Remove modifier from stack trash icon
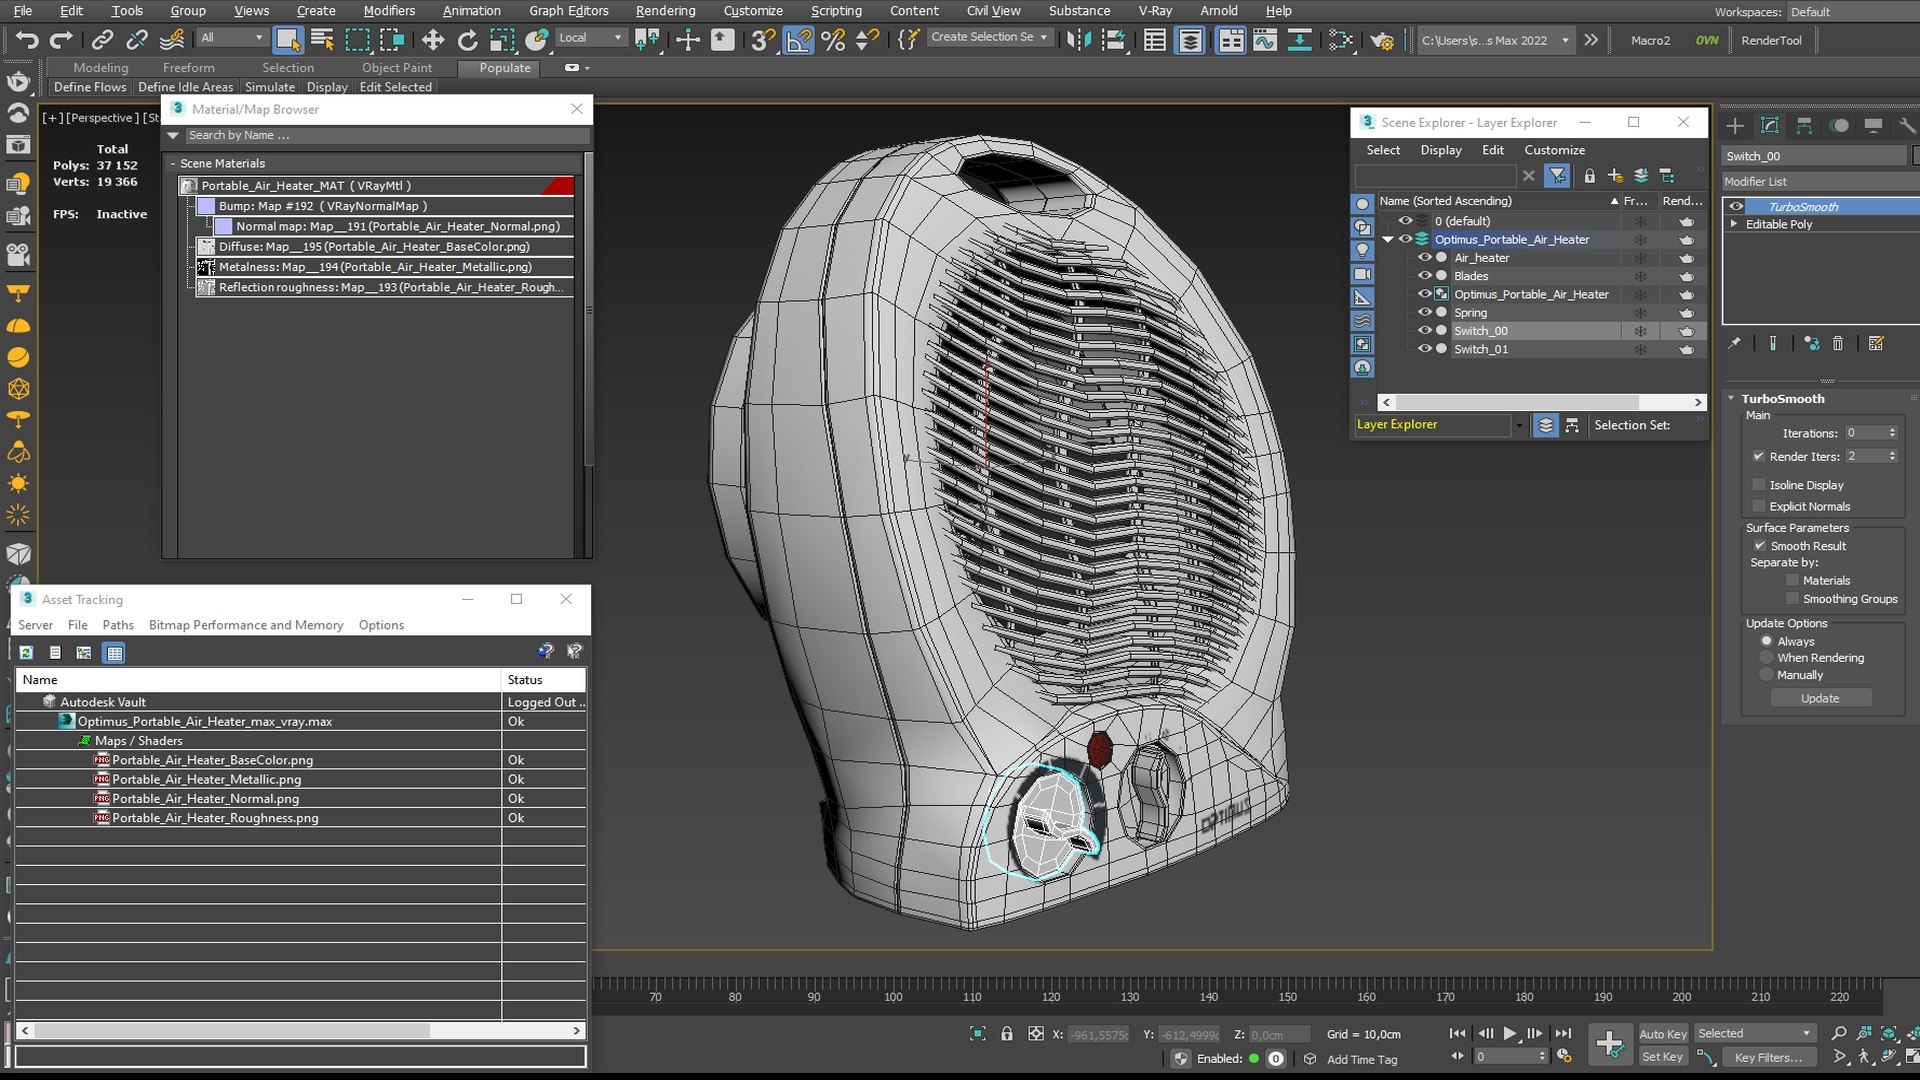 tap(1838, 343)
